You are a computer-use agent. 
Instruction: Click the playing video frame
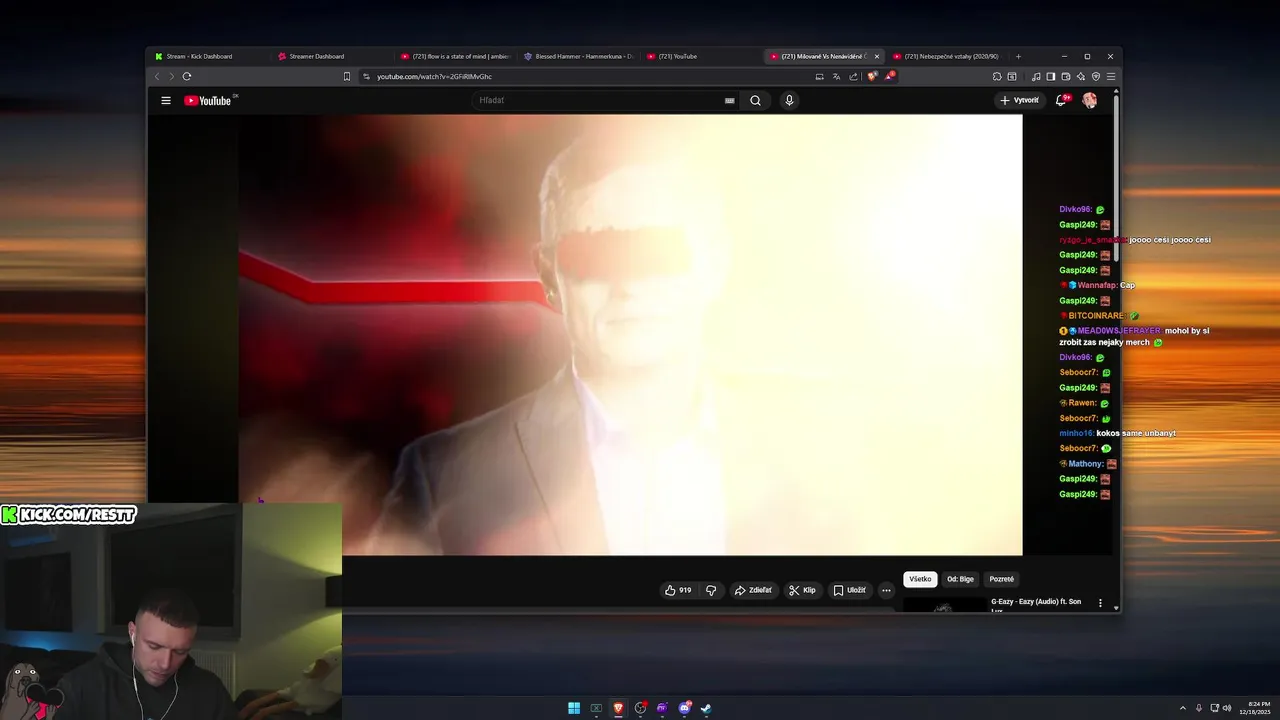click(x=630, y=335)
